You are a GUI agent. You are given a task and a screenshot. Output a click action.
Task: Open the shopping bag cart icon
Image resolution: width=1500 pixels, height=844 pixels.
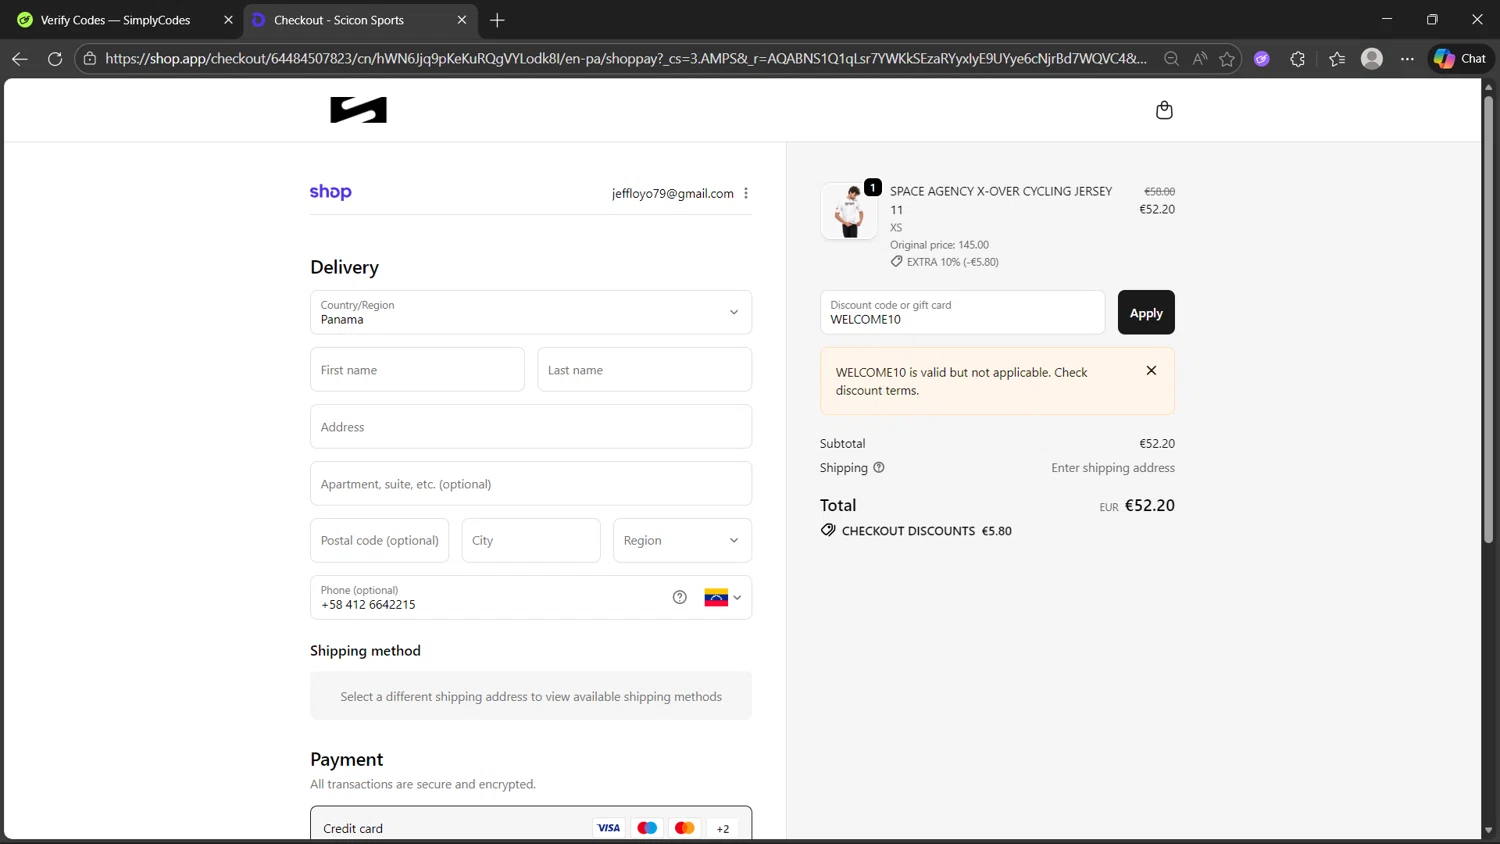pyautogui.click(x=1164, y=110)
